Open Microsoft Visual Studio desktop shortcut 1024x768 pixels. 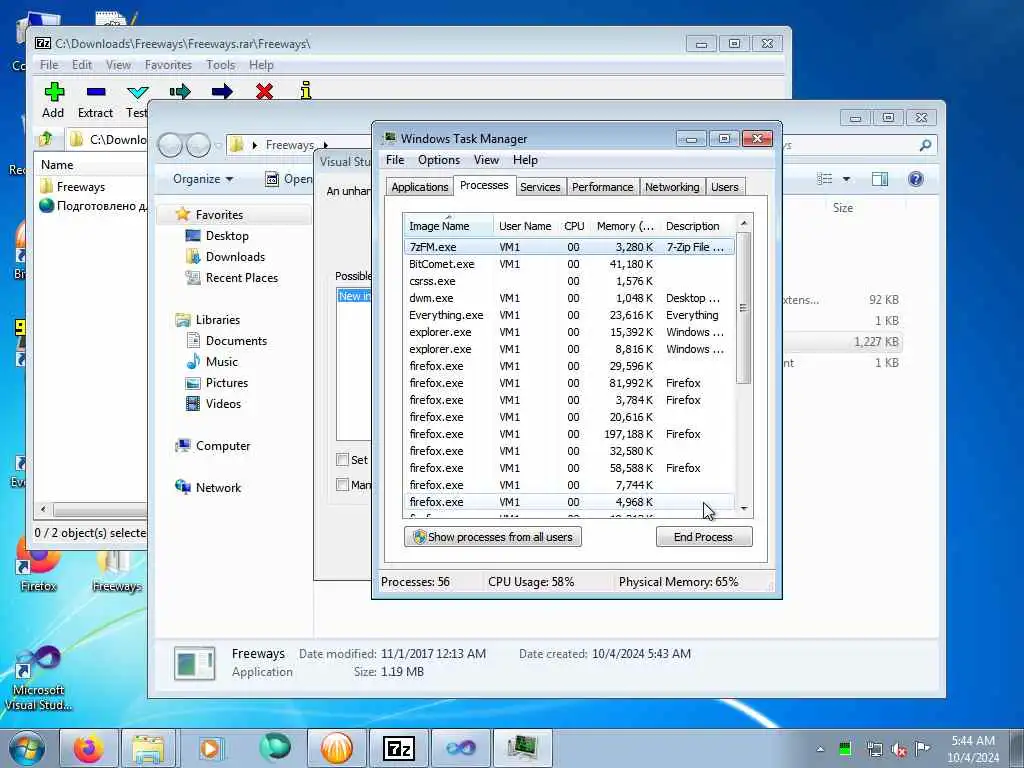(x=37, y=677)
